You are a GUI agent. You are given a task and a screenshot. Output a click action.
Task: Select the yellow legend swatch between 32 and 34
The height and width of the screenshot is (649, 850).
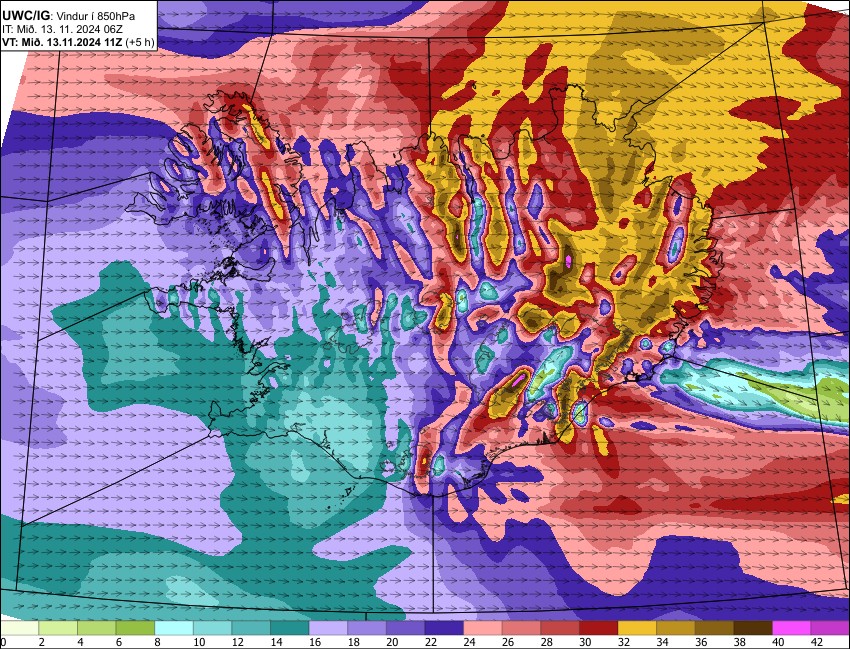(x=637, y=628)
